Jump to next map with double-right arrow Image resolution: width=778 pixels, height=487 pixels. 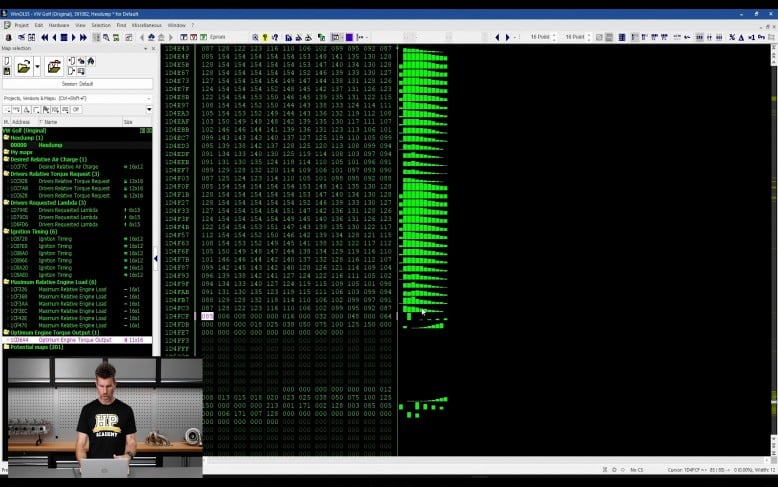click(x=83, y=37)
